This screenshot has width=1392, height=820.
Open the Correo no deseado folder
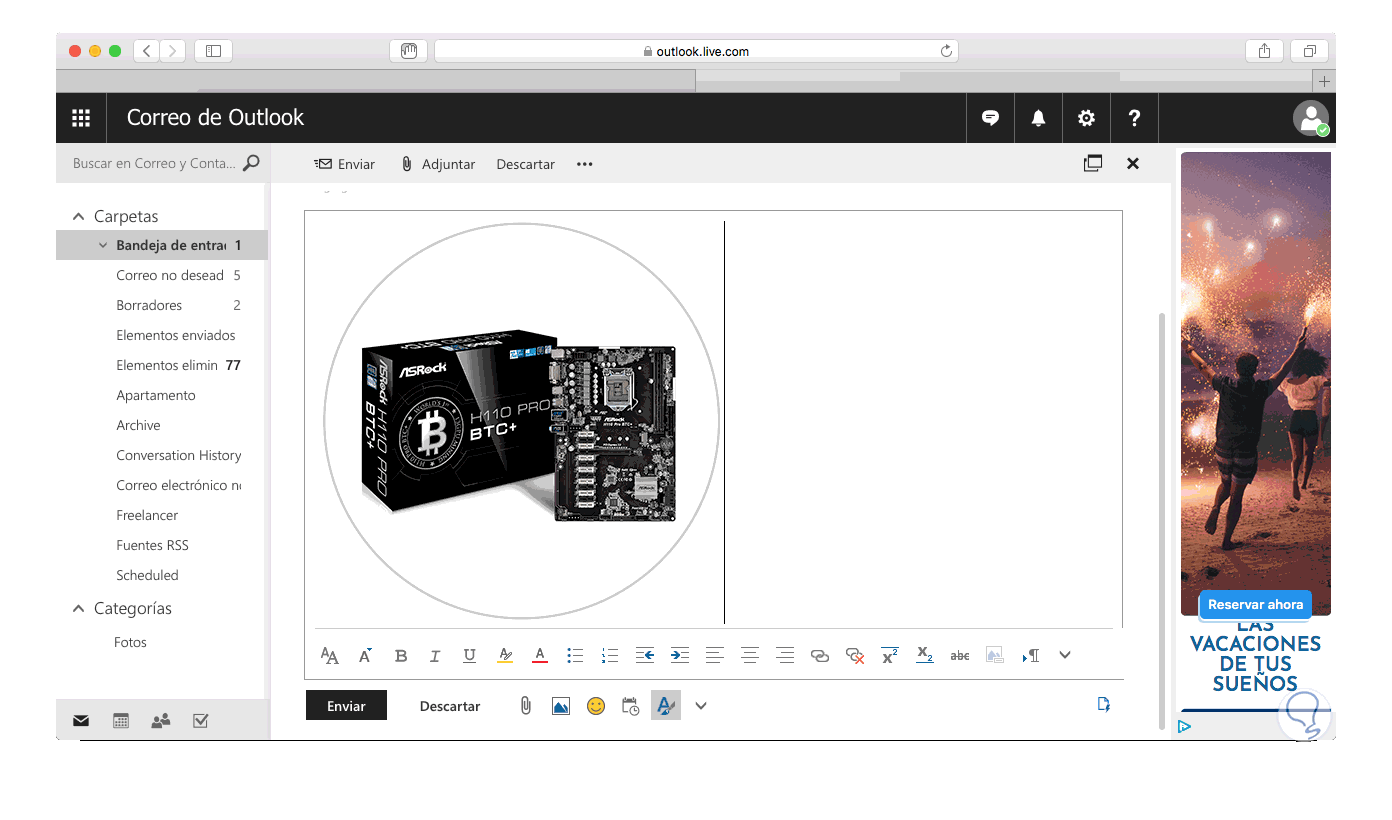point(170,275)
